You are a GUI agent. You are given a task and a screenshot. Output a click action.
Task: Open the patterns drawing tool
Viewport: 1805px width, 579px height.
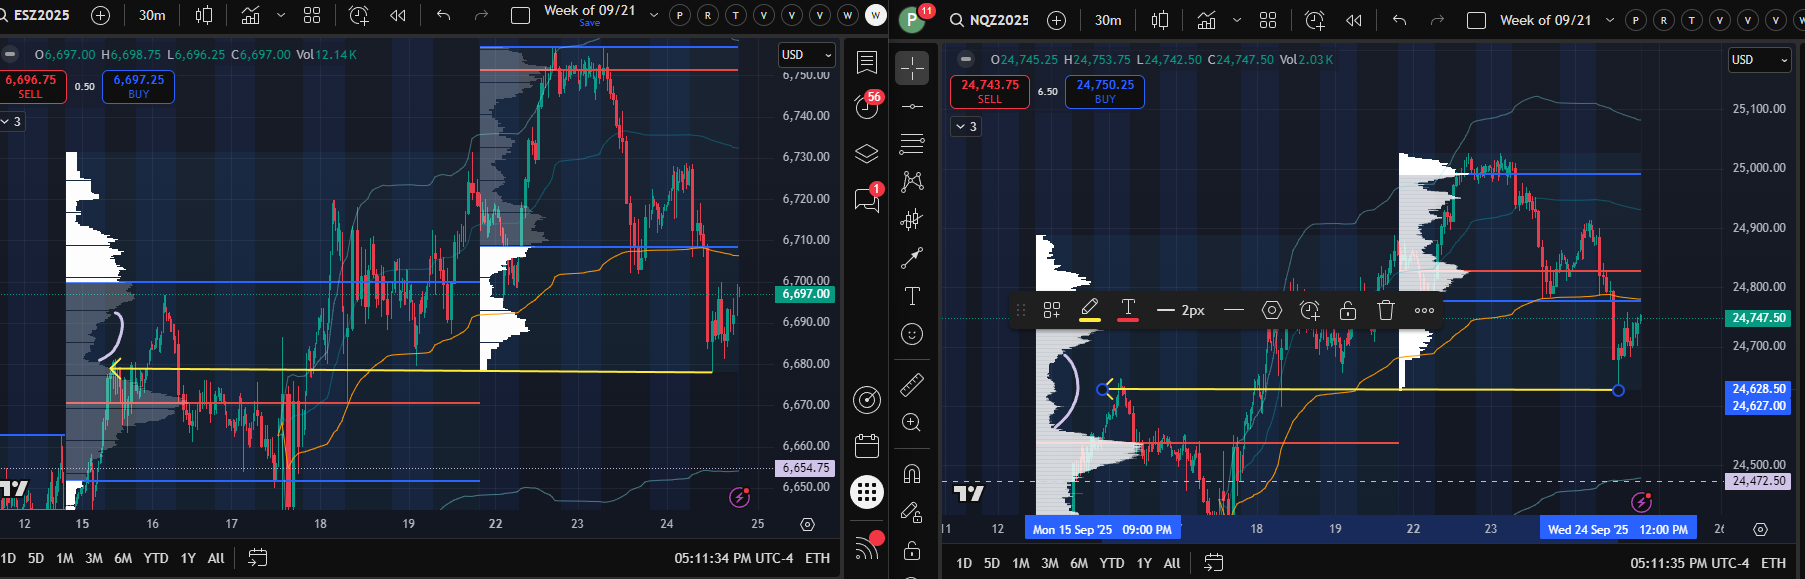[912, 182]
